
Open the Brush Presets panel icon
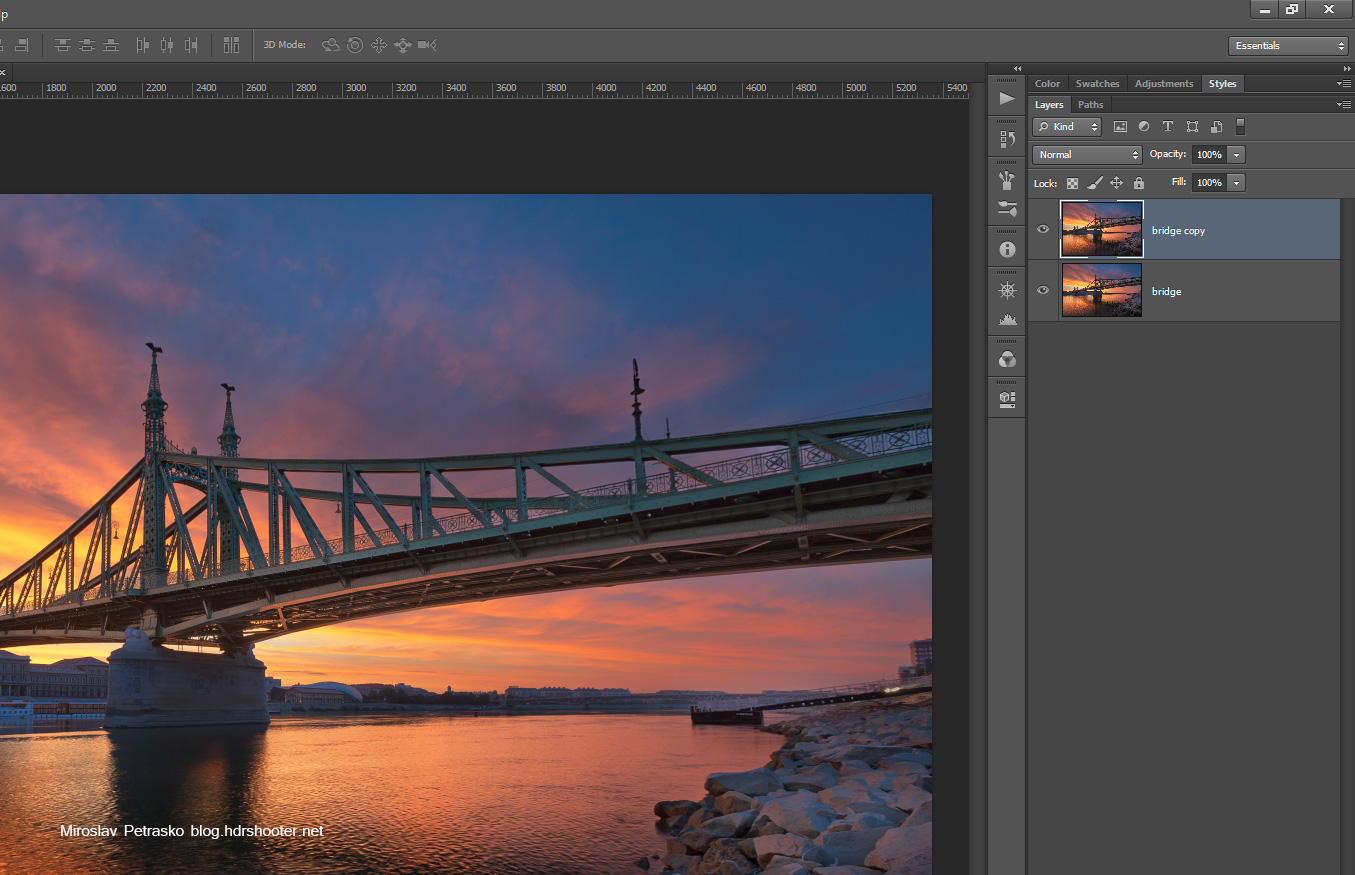(1007, 180)
